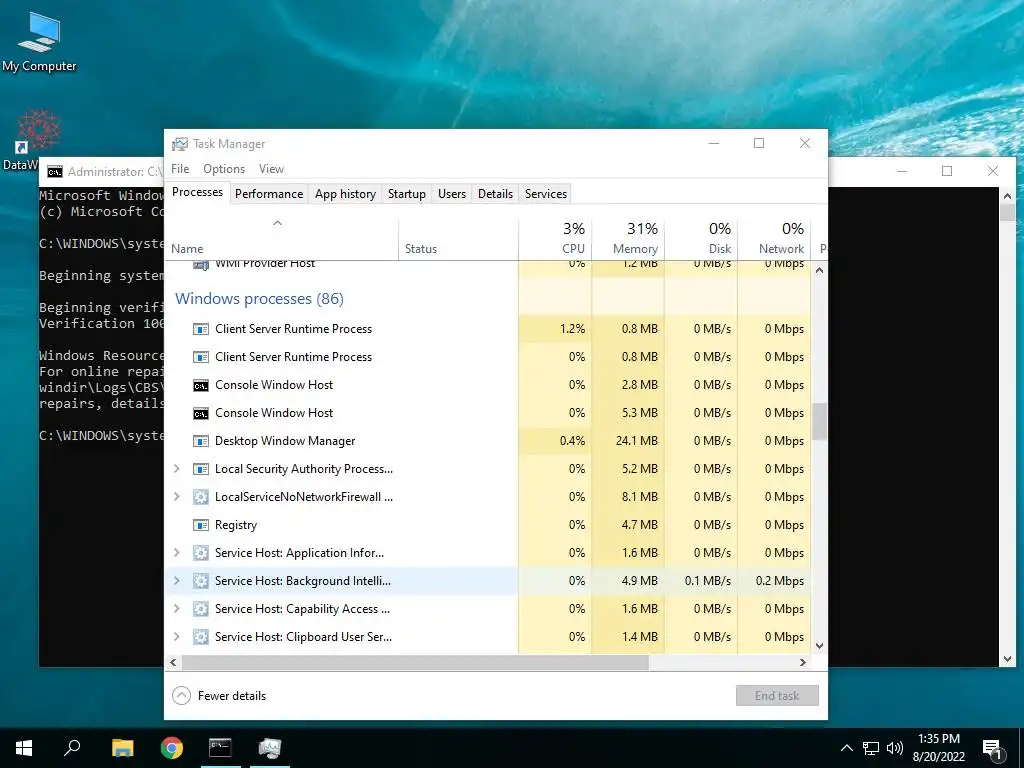
Task: Maximize the Command Prompt window
Action: click(947, 171)
